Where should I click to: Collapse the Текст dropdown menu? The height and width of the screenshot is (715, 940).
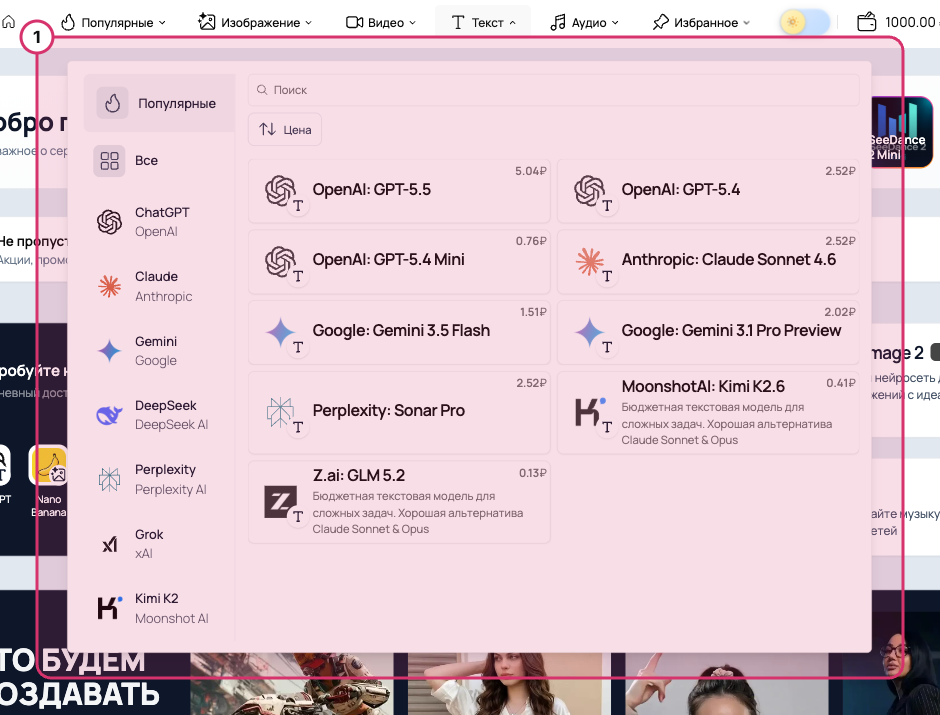(483, 23)
